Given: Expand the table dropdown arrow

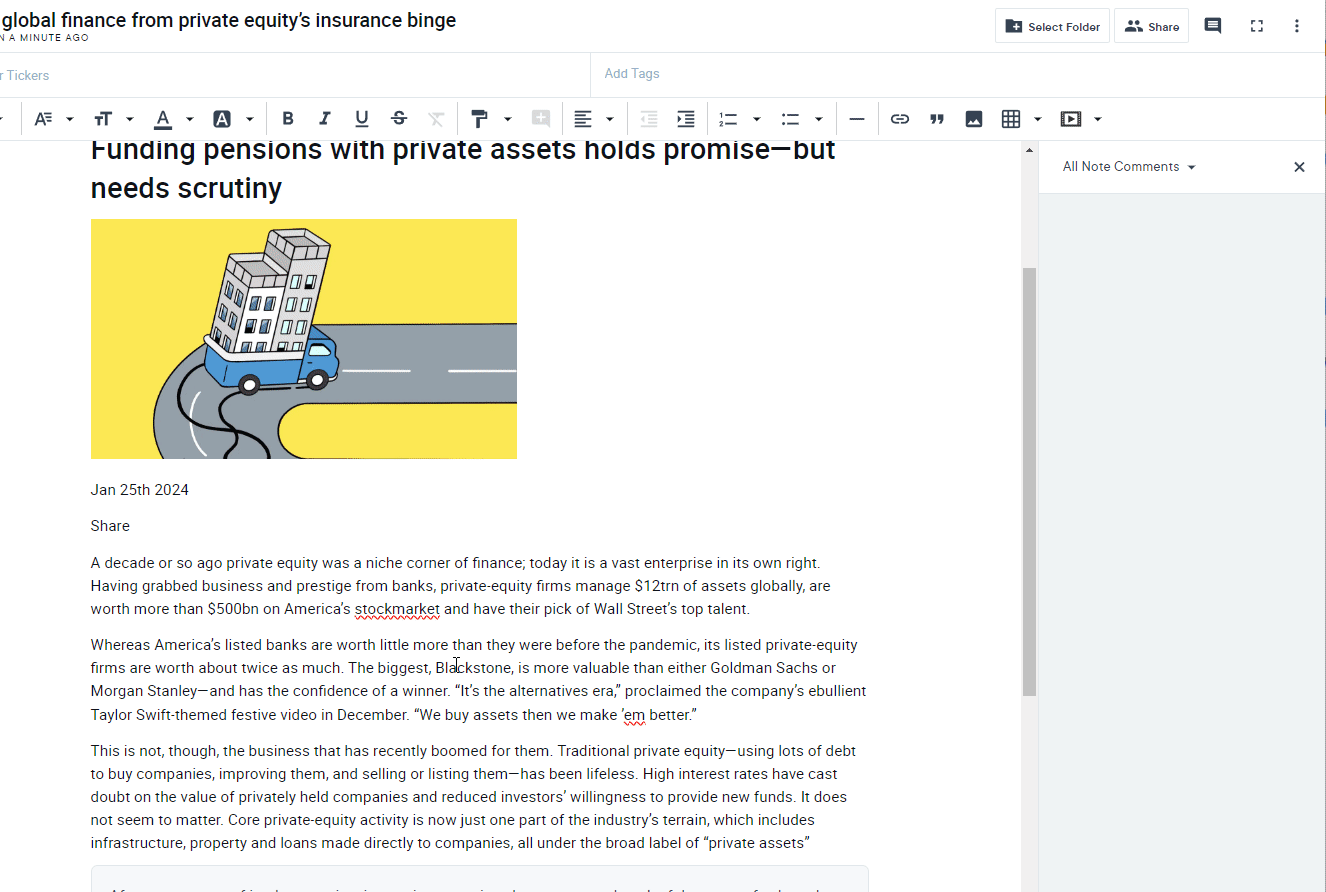Looking at the screenshot, I should tap(1038, 119).
